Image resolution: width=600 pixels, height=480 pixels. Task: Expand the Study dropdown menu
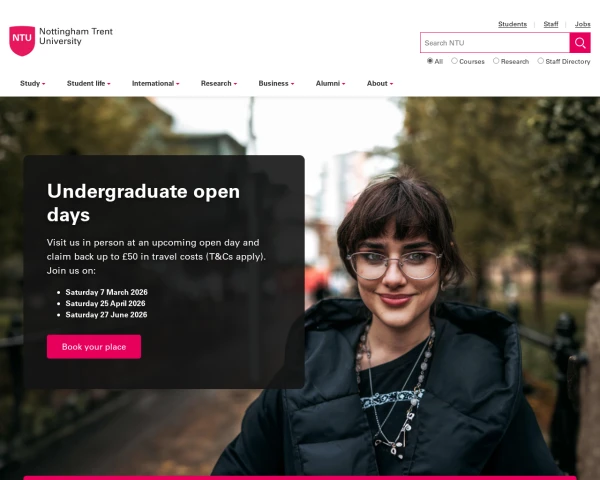click(x=33, y=83)
